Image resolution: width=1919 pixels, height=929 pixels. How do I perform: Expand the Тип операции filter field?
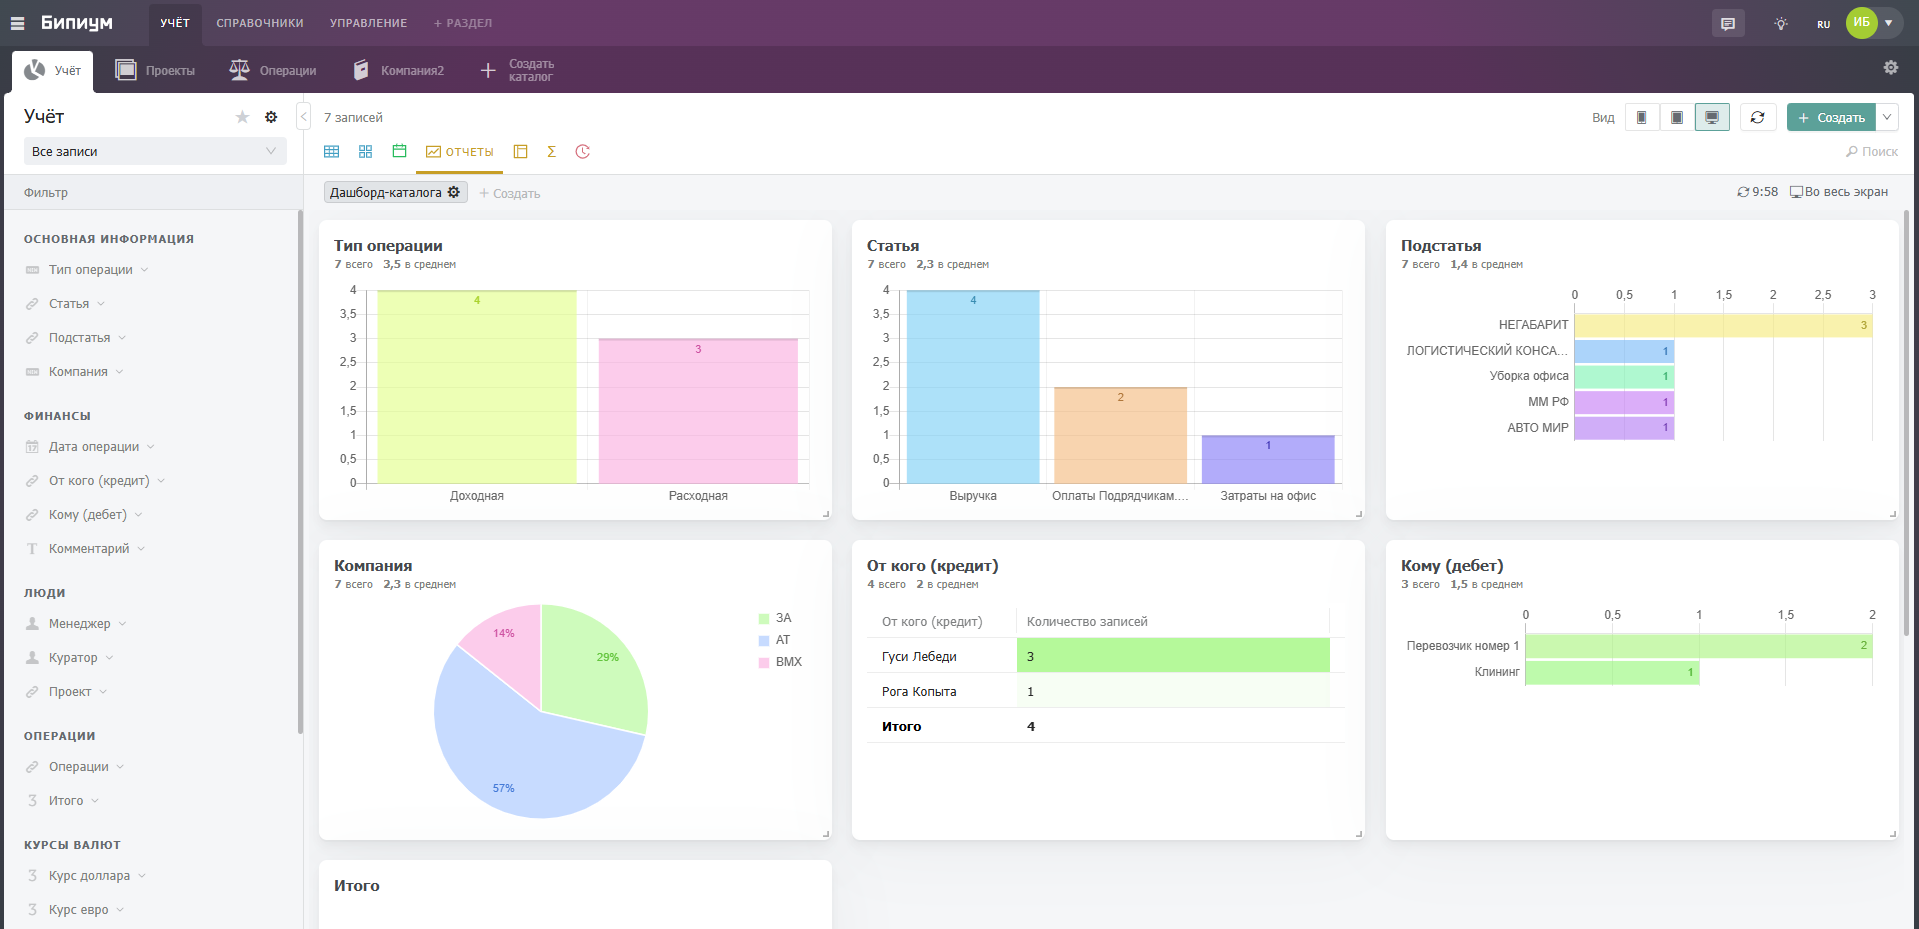[x=91, y=270]
